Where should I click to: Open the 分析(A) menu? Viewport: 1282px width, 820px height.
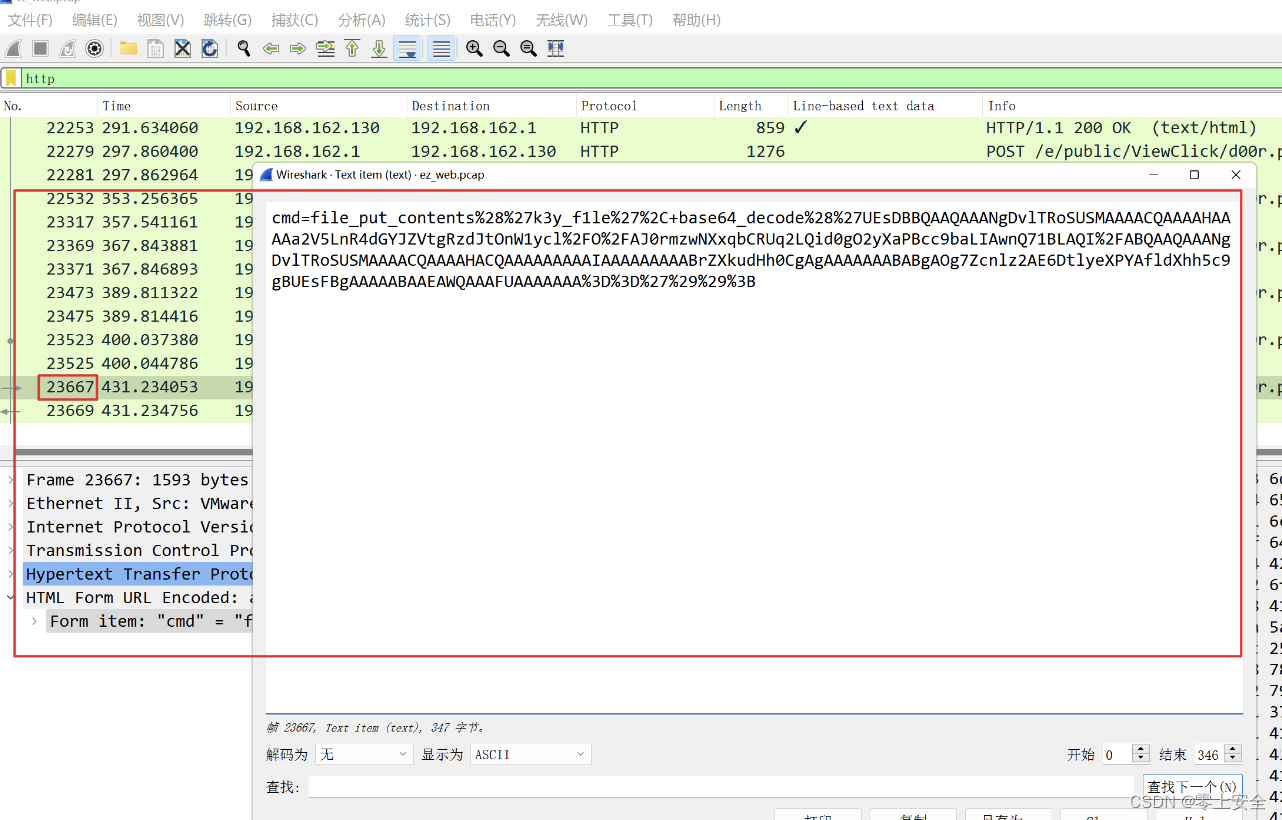pos(361,20)
